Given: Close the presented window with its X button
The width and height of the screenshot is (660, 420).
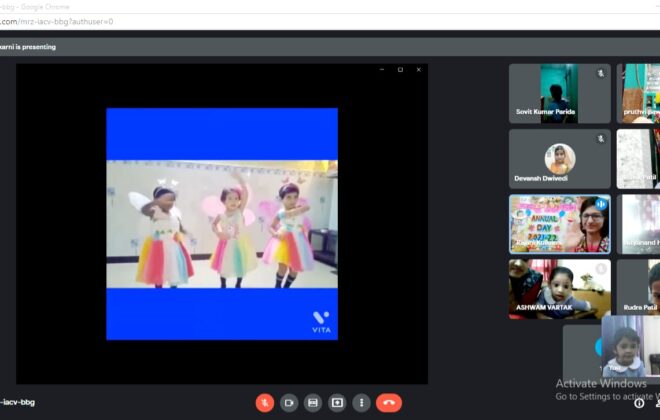Looking at the screenshot, I should 418,70.
